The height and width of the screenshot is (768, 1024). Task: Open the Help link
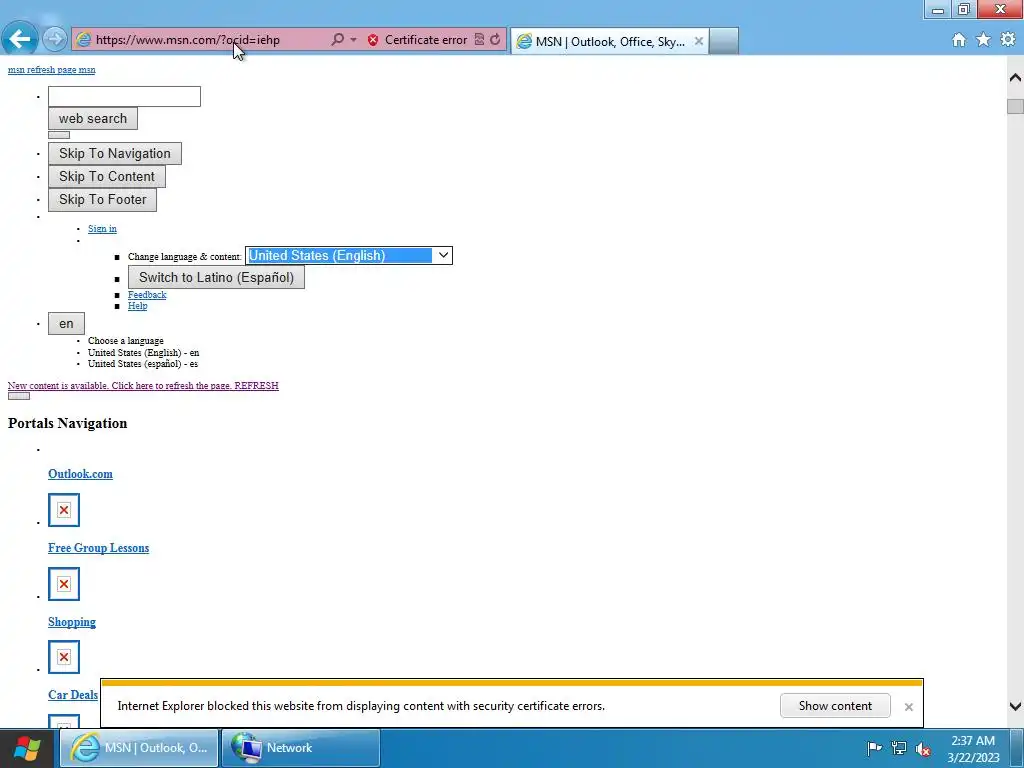click(x=138, y=306)
